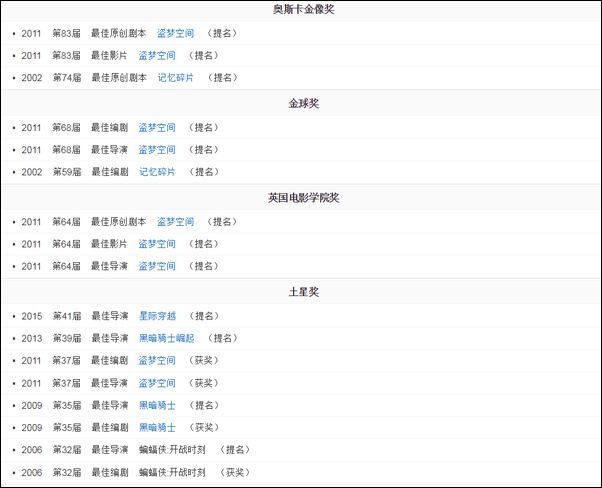Click （获奖） in 第32届 最佳编剧 row

pos(235,472)
